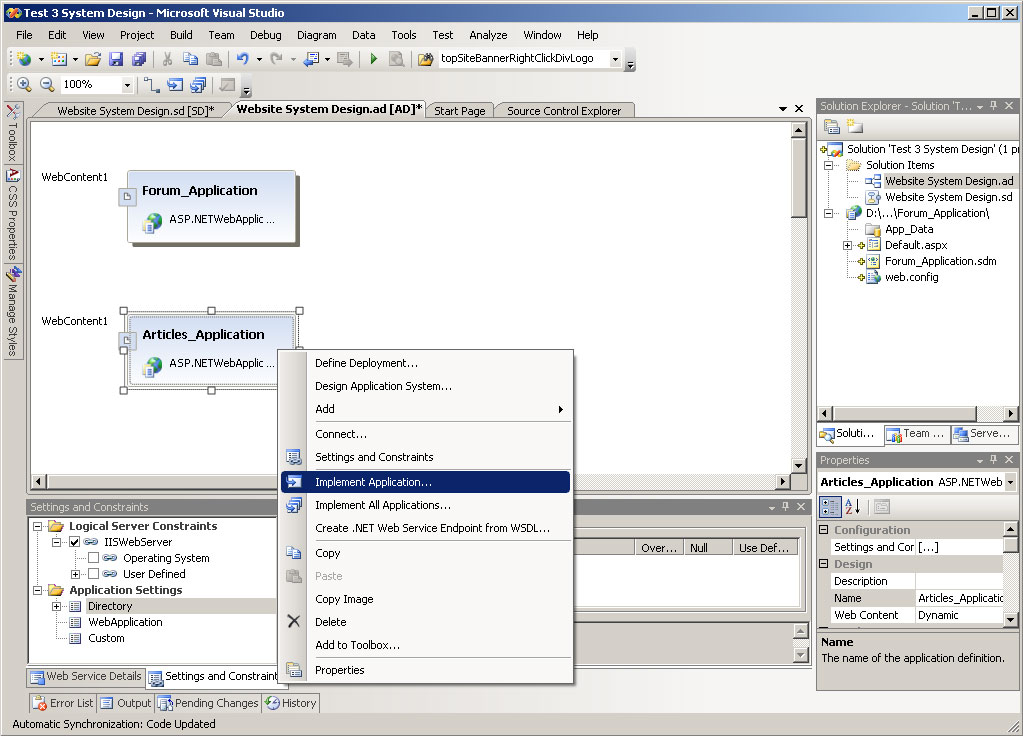Viewport: 1023px width, 736px height.
Task: Click the green Start Debugging arrow
Action: (373, 59)
